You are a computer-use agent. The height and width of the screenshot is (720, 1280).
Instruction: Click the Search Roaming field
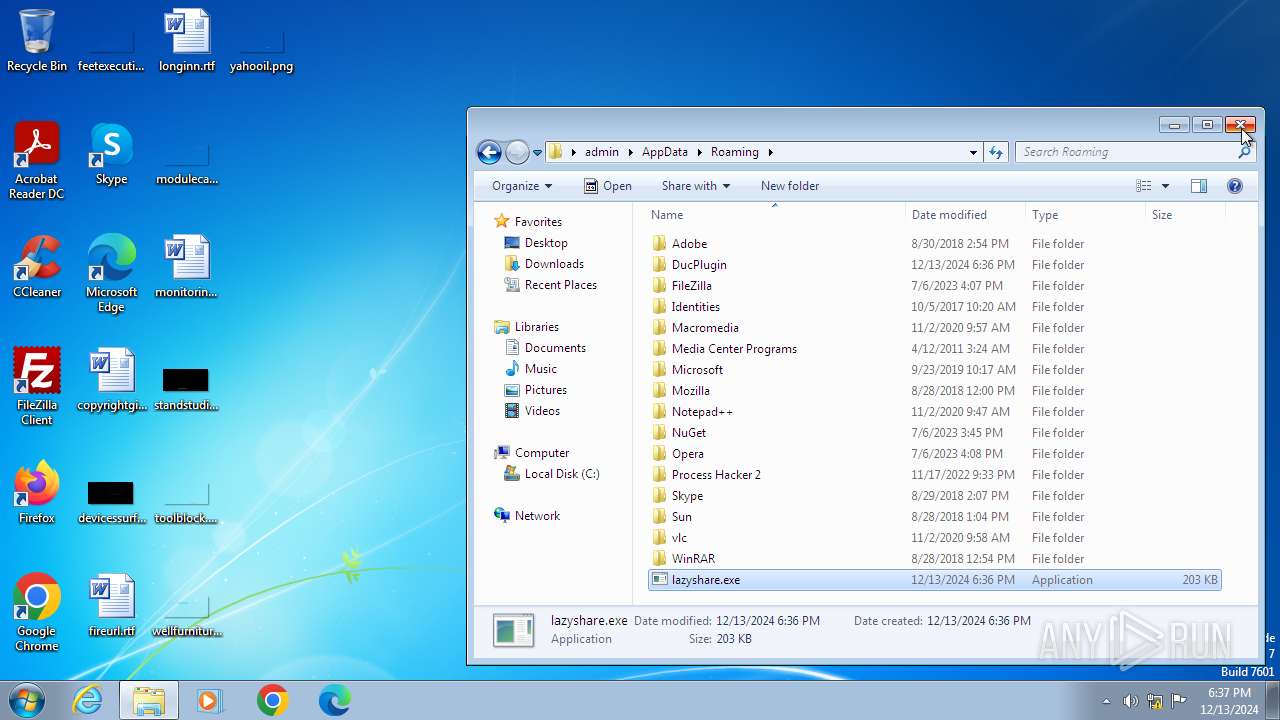pyautogui.click(x=1126, y=152)
